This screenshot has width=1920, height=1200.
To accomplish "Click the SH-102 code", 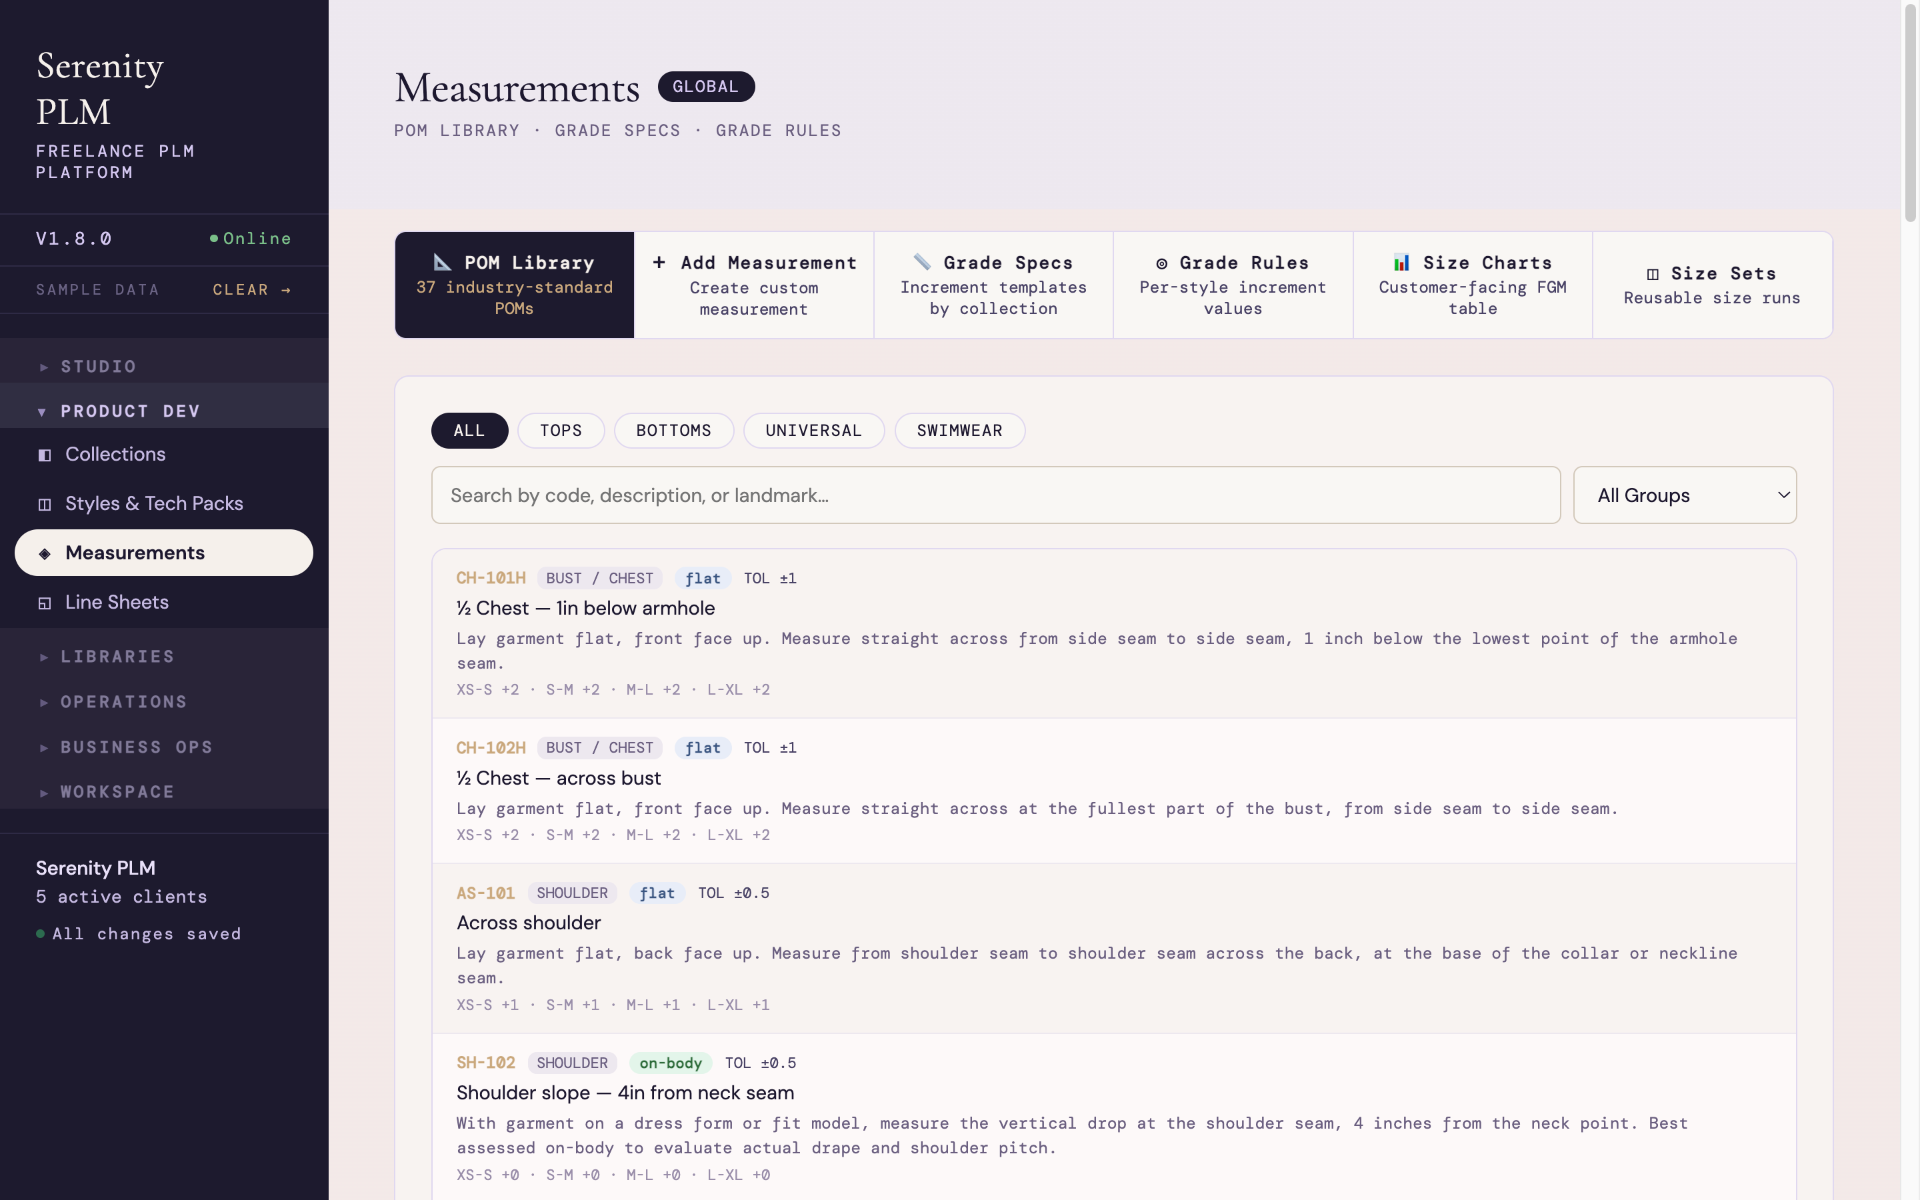I will pos(486,1063).
